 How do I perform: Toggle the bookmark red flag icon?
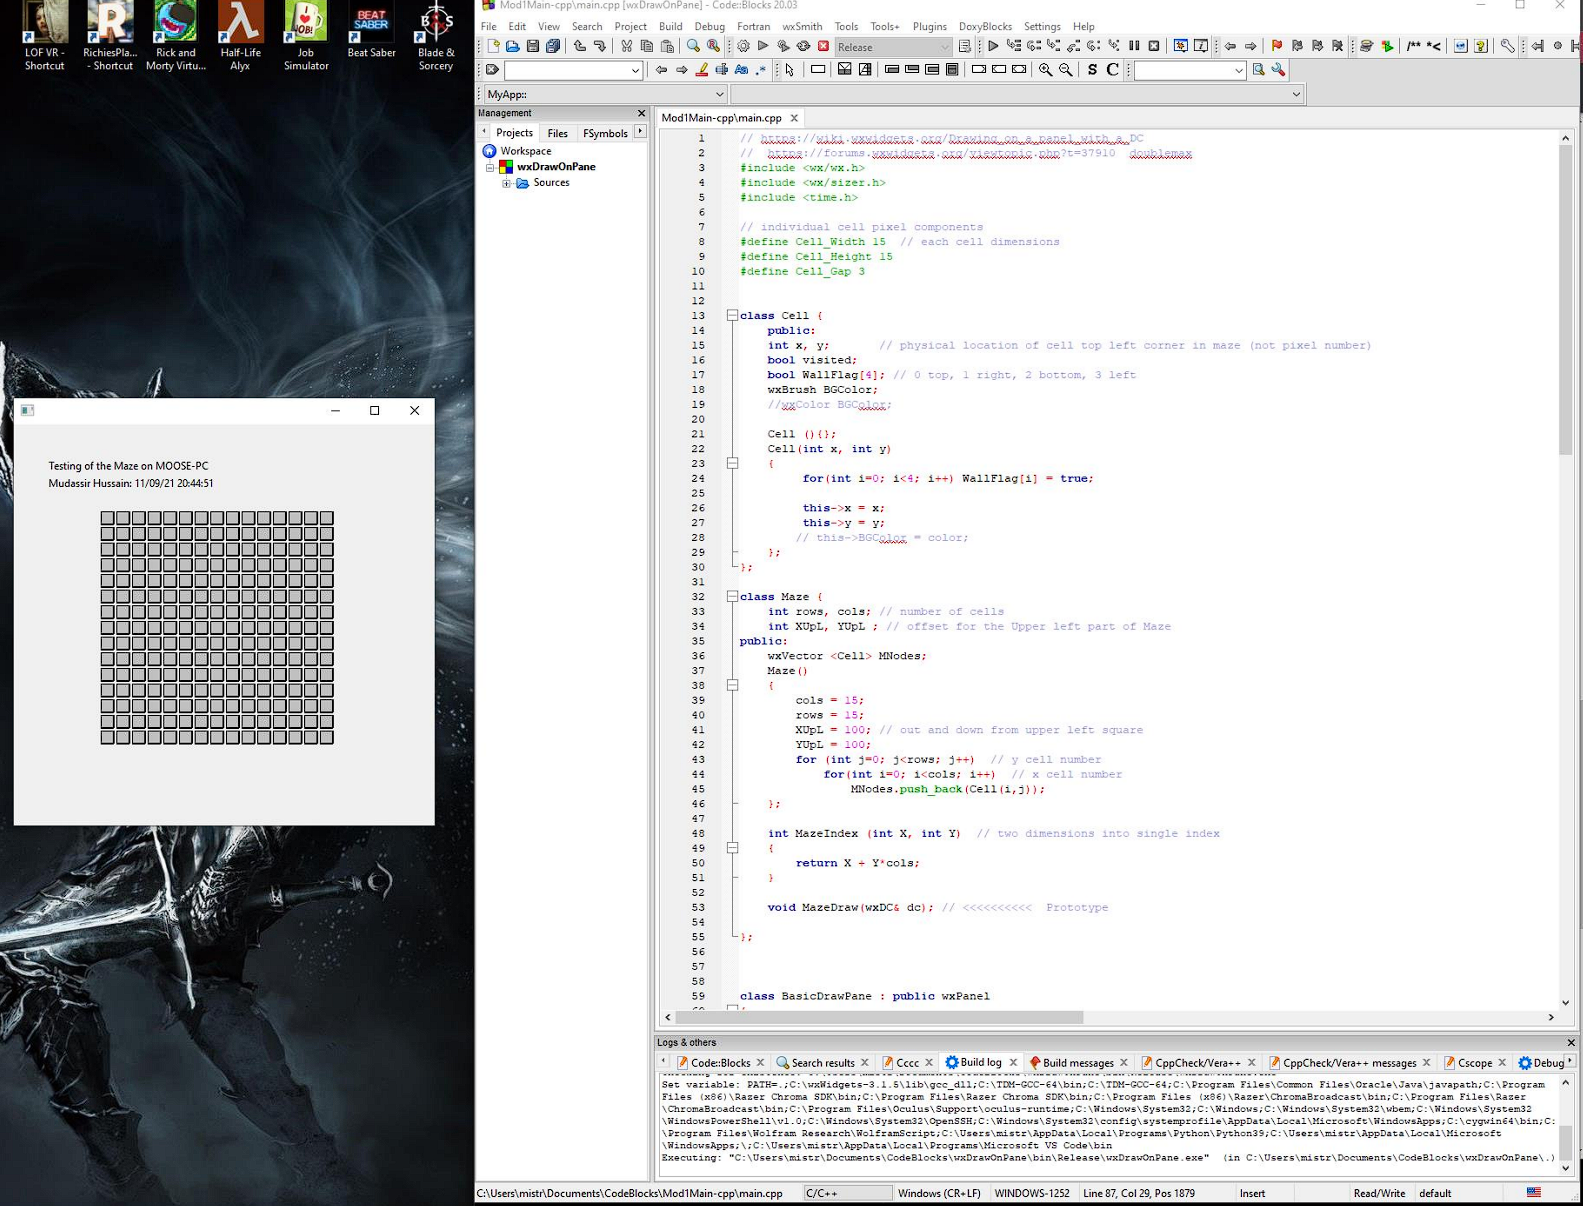1277,46
